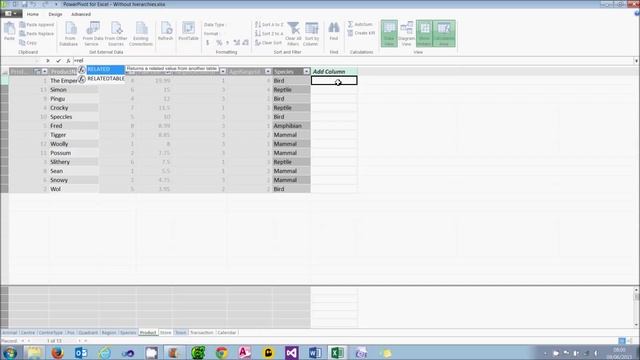The width and height of the screenshot is (640, 360).
Task: Click the Windows Start button
Action: click(x=10, y=352)
